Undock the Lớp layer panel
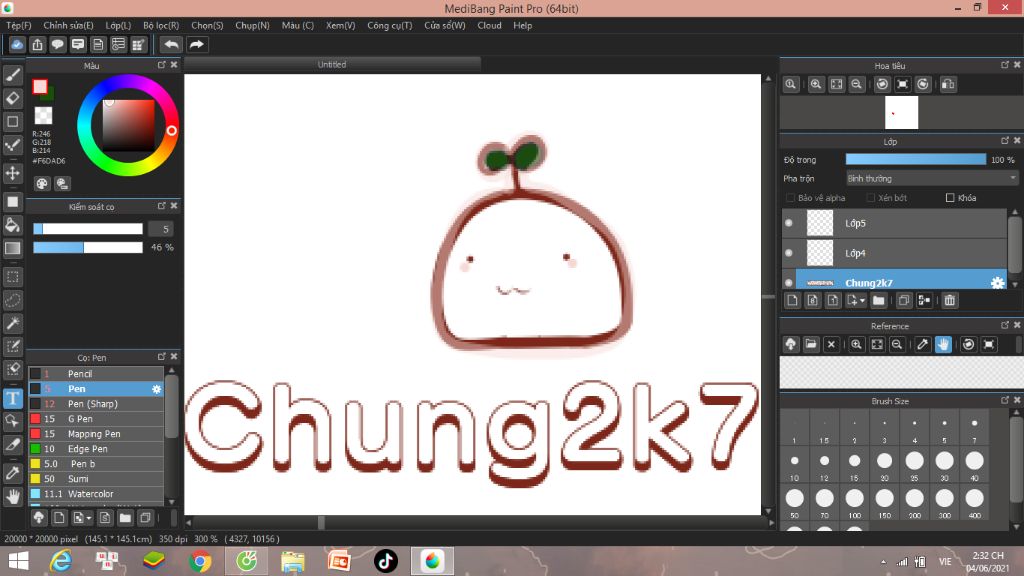The image size is (1024, 576). tap(1004, 140)
